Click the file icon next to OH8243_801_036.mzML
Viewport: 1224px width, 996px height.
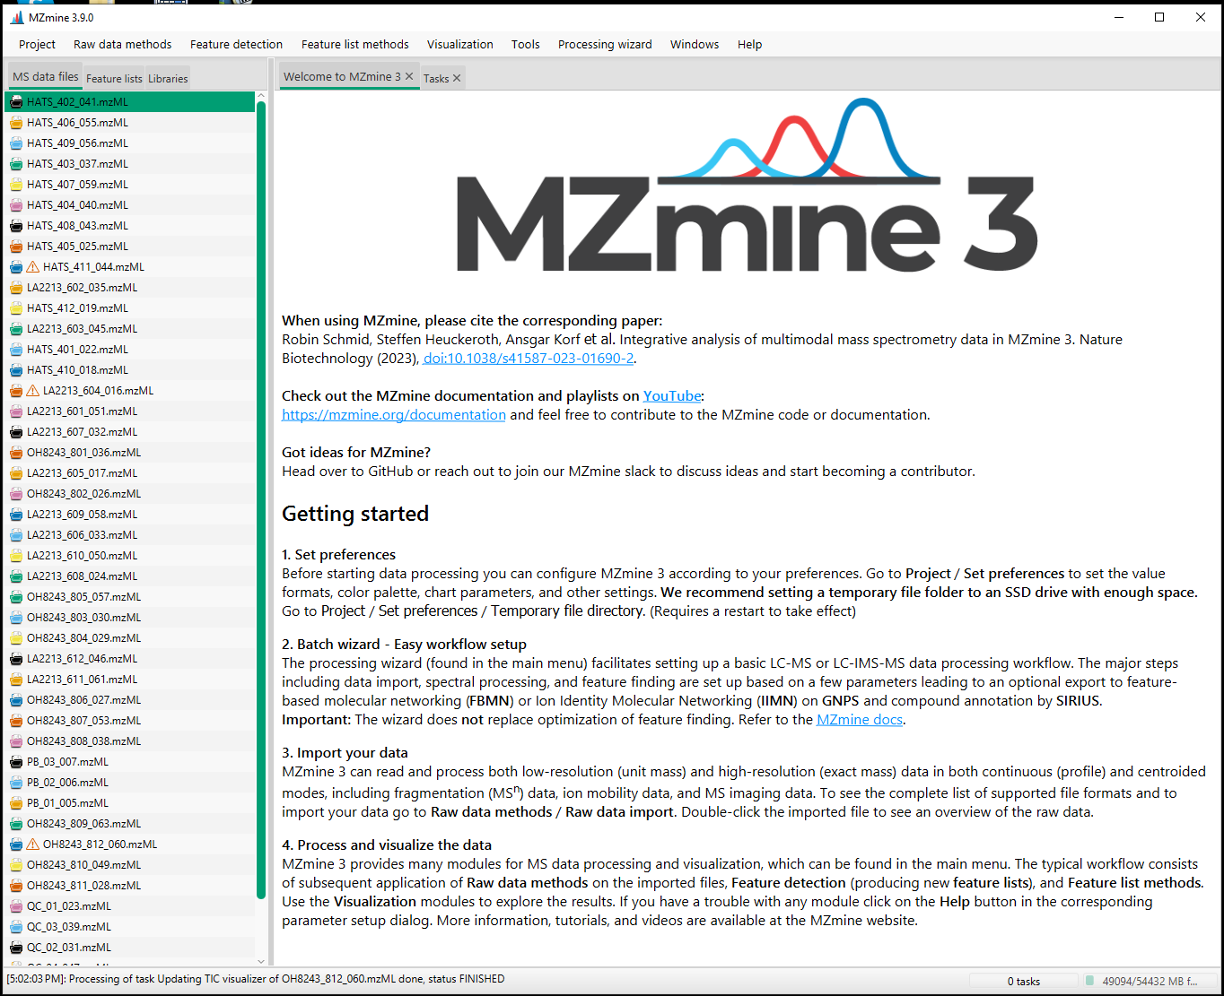point(16,452)
